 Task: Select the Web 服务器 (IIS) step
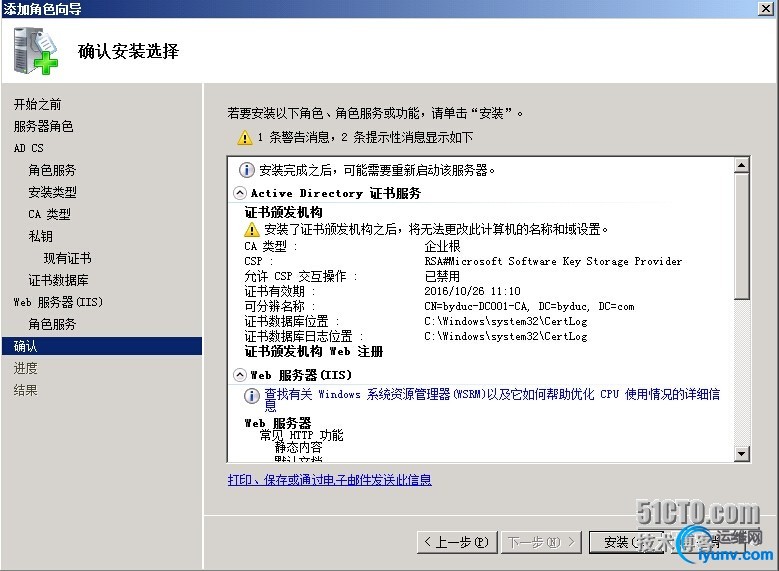pyautogui.click(x=58, y=302)
